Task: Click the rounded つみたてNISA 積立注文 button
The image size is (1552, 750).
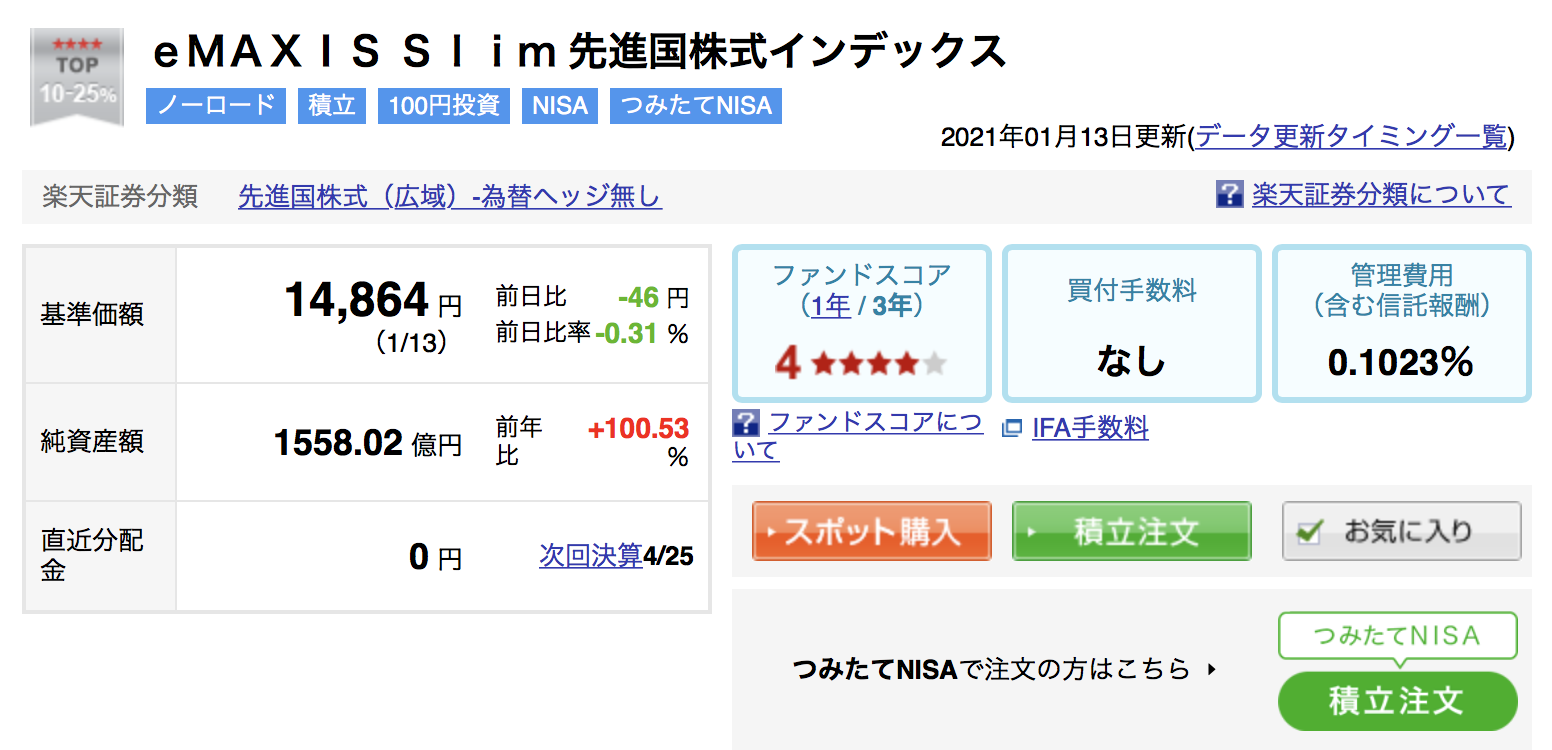Action: tap(1397, 701)
